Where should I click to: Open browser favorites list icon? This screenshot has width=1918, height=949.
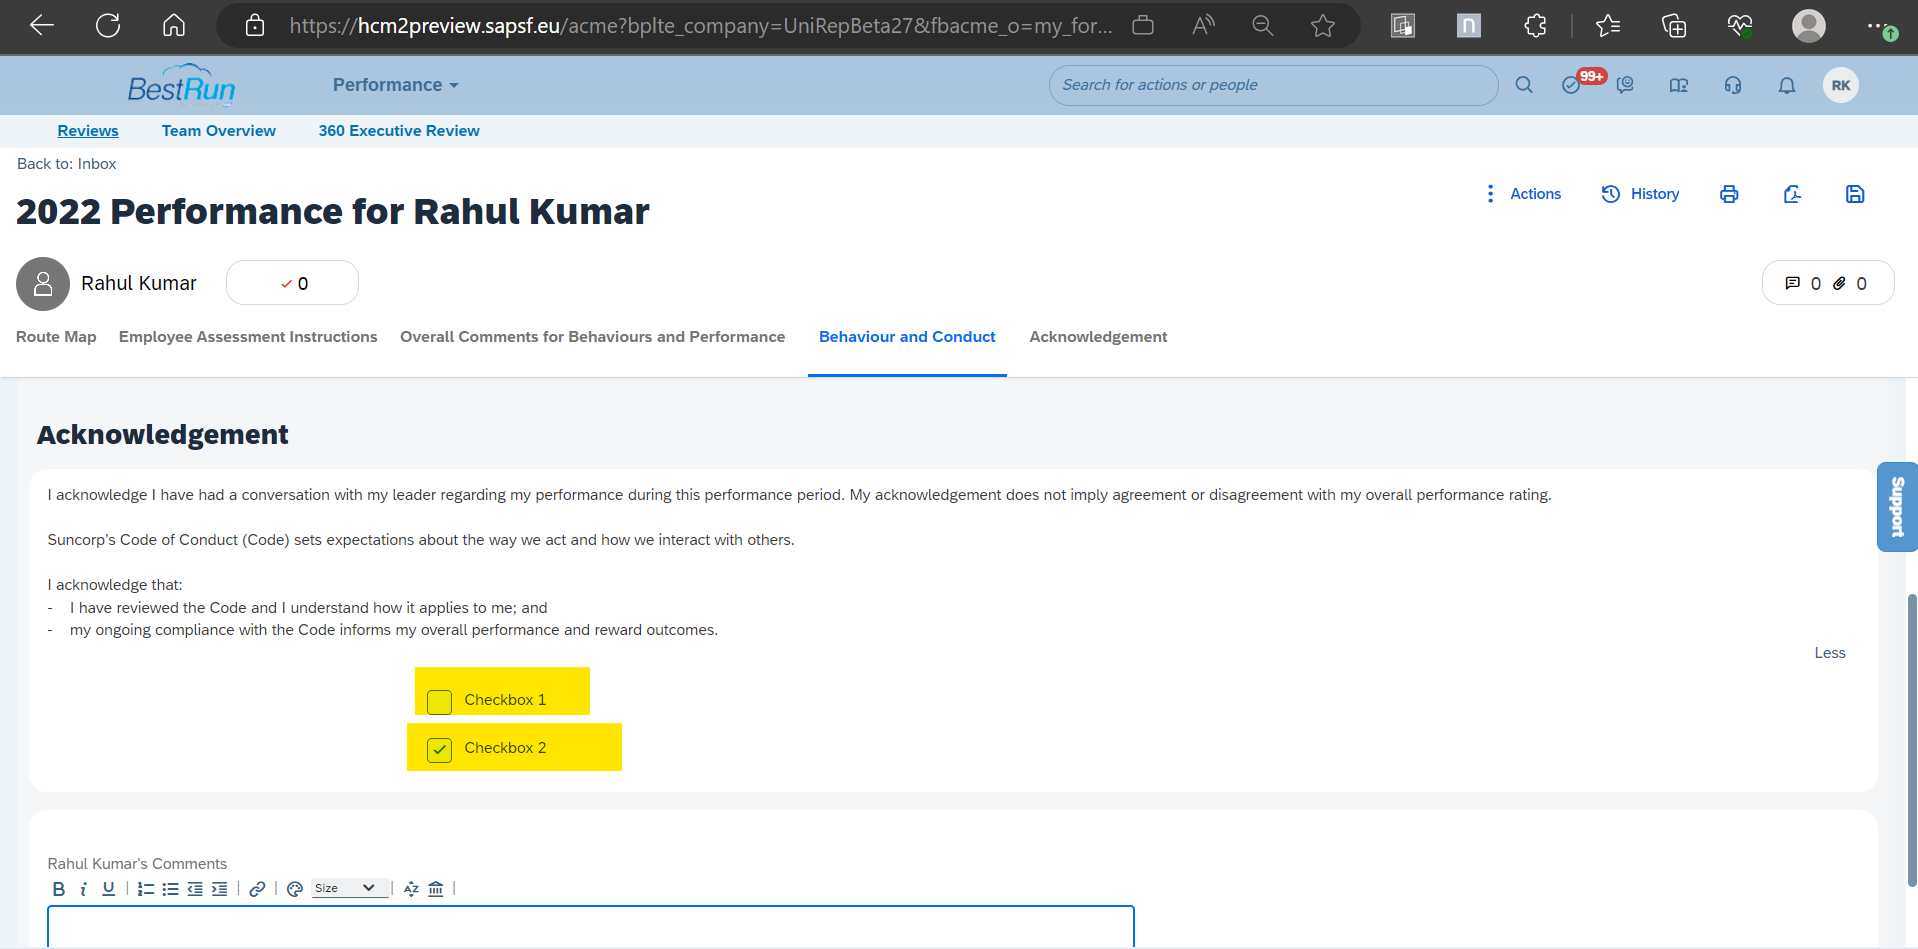tap(1608, 25)
